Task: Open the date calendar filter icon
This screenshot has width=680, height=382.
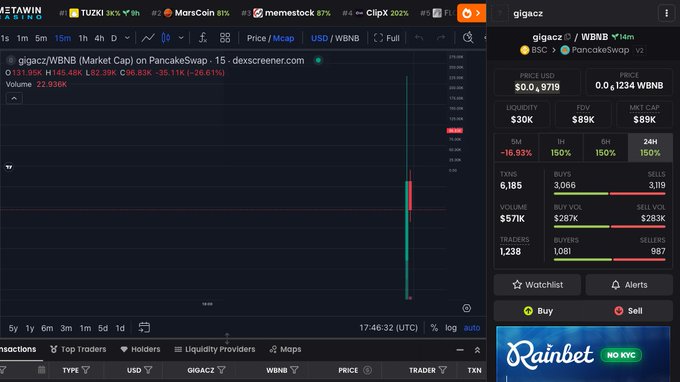Action: point(41,370)
